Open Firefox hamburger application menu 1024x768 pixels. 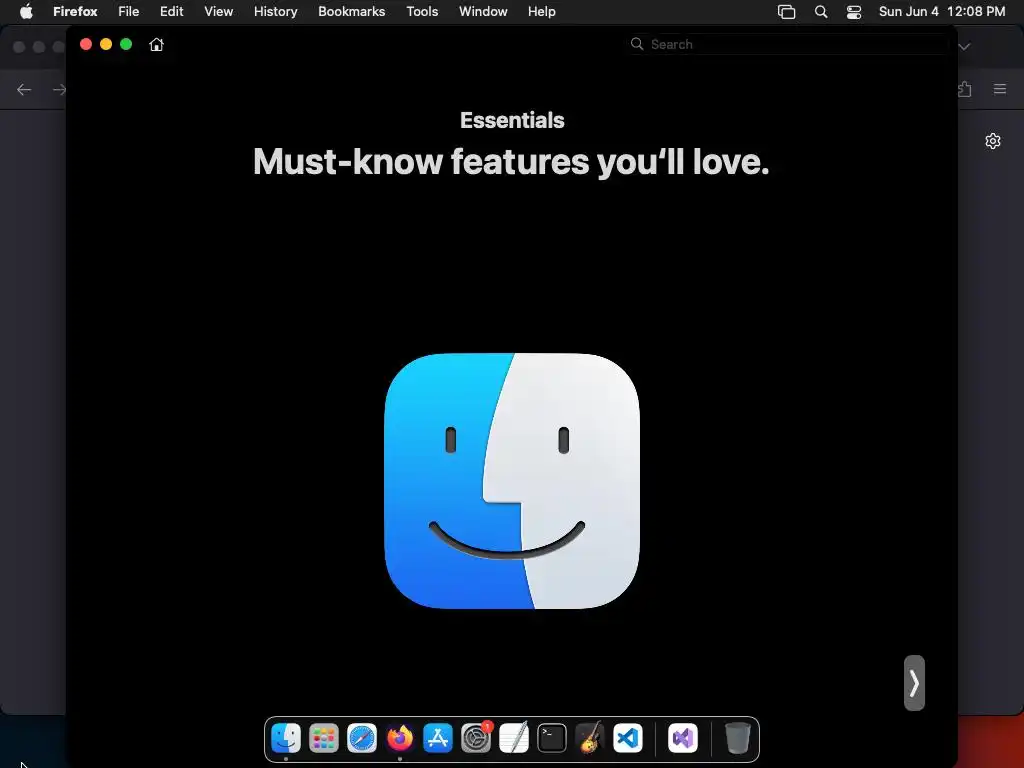[1000, 89]
